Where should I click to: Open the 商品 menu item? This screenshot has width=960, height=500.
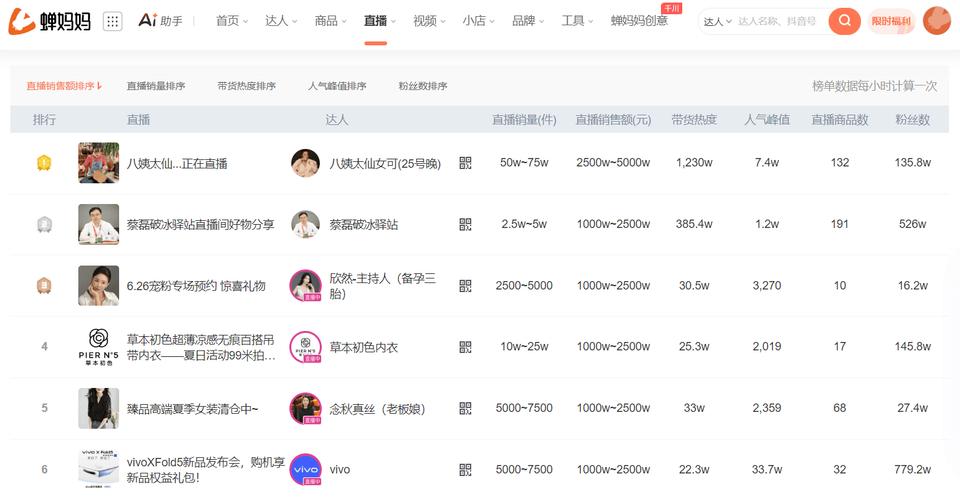point(330,21)
